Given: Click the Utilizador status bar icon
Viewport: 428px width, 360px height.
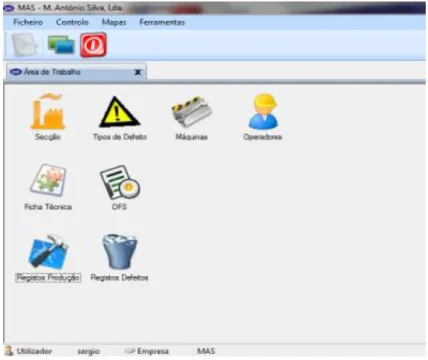Looking at the screenshot, I should click(9, 351).
